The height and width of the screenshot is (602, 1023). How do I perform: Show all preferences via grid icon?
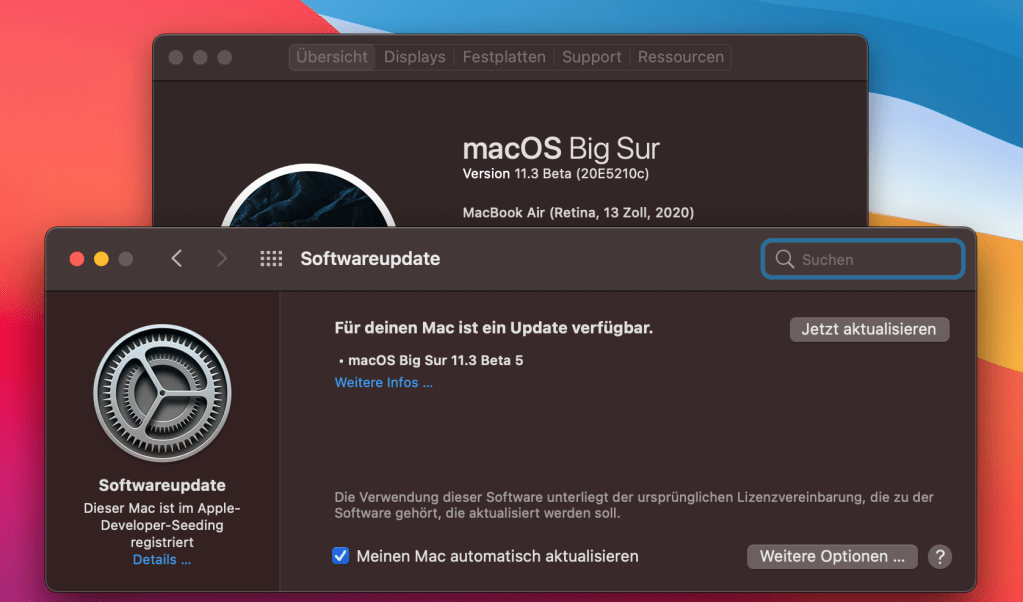271,259
